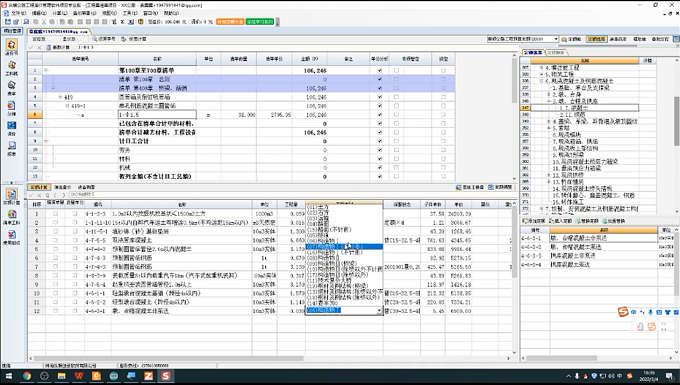Toggle the lock checkbox in bill row 5
The height and width of the screenshot is (385, 680).
[443, 106]
